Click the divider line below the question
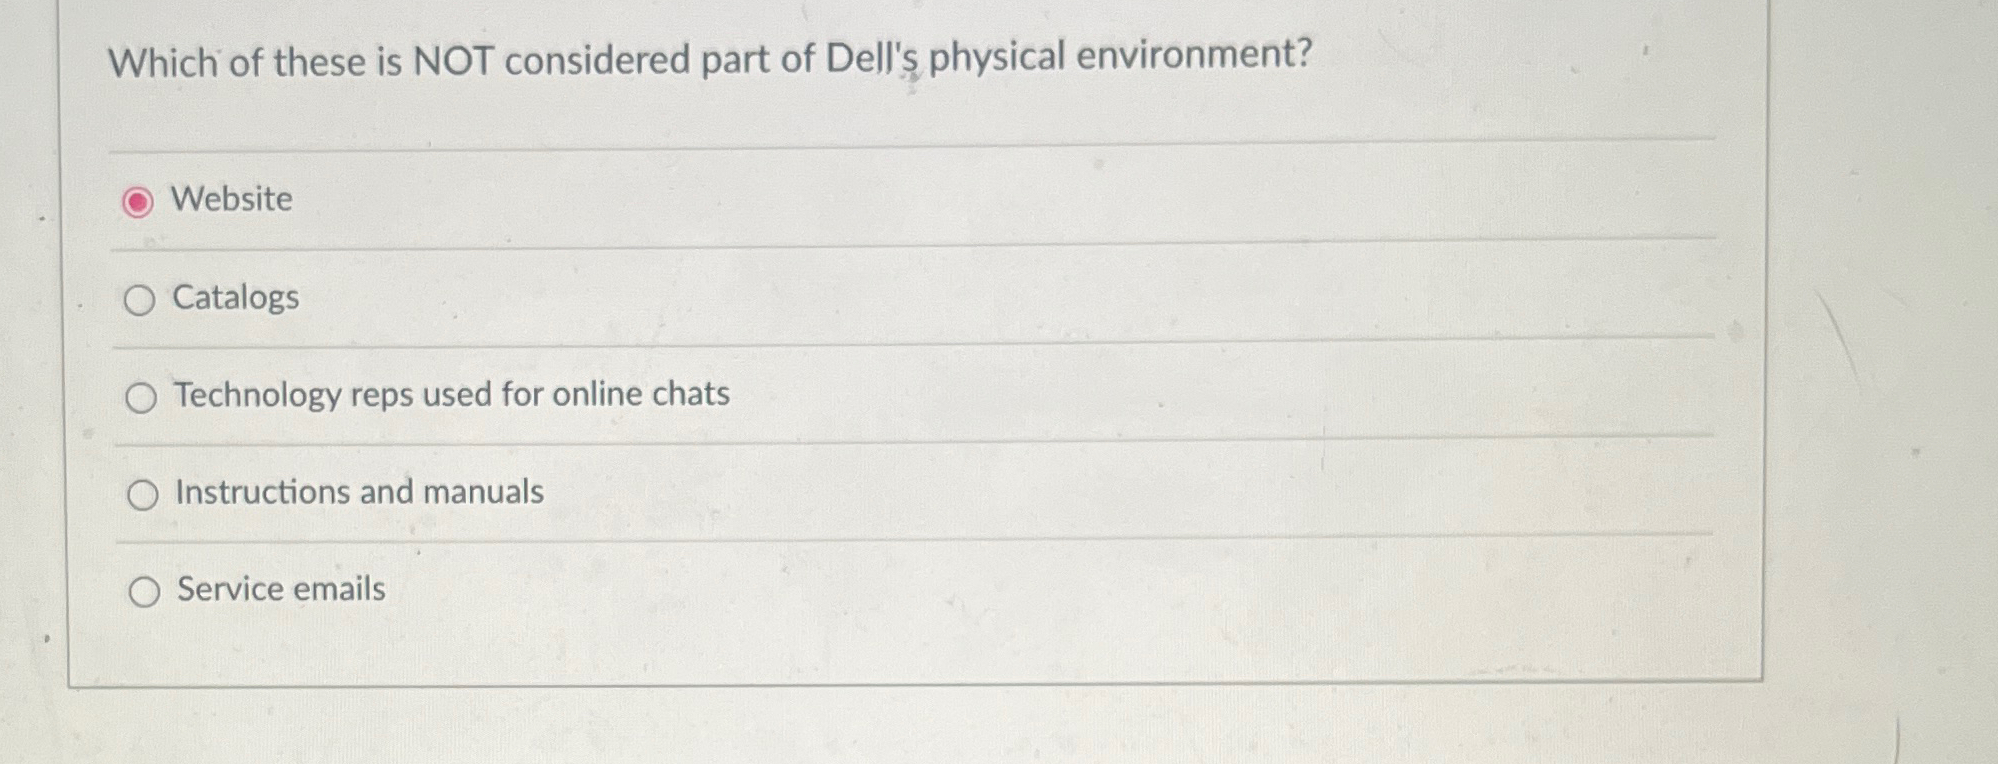The height and width of the screenshot is (764, 1998). [x=900, y=144]
